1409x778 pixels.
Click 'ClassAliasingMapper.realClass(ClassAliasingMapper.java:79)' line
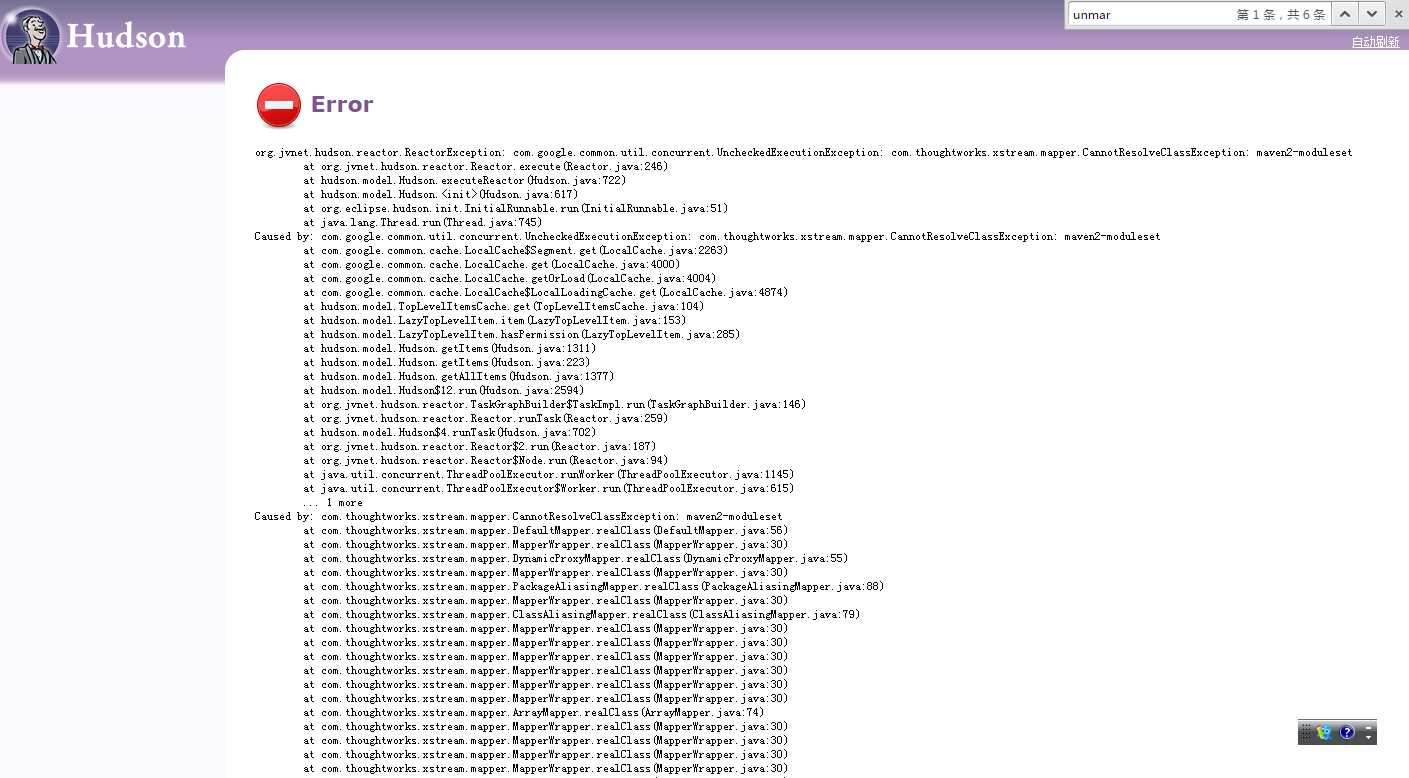[x=582, y=615]
